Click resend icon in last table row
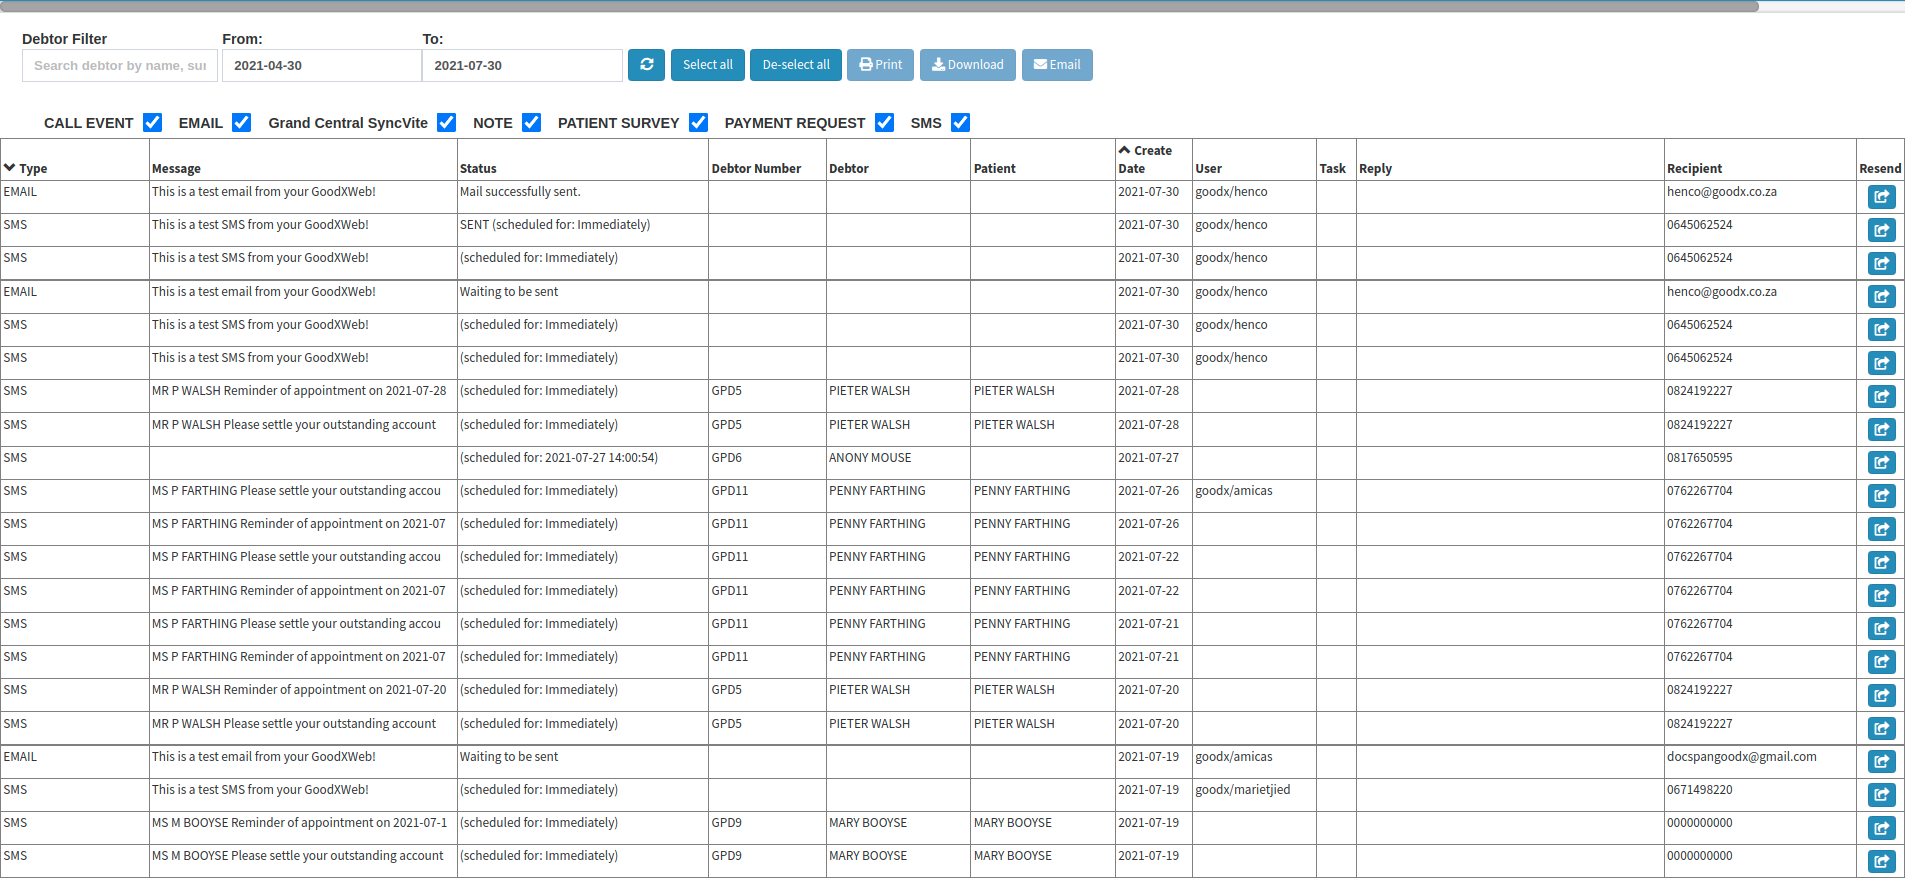Image resolution: width=1905 pixels, height=878 pixels. pos(1881,861)
